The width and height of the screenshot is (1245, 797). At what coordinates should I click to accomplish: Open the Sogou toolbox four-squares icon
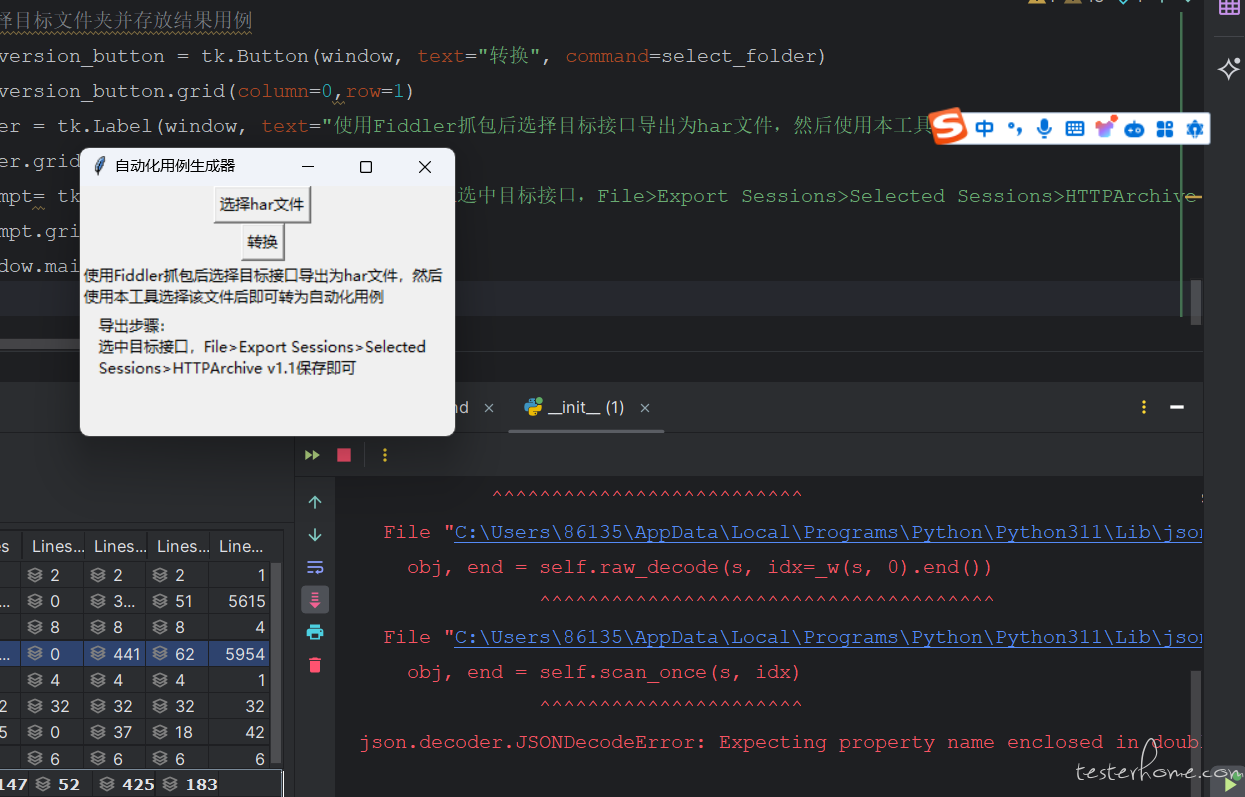[x=1165, y=129]
